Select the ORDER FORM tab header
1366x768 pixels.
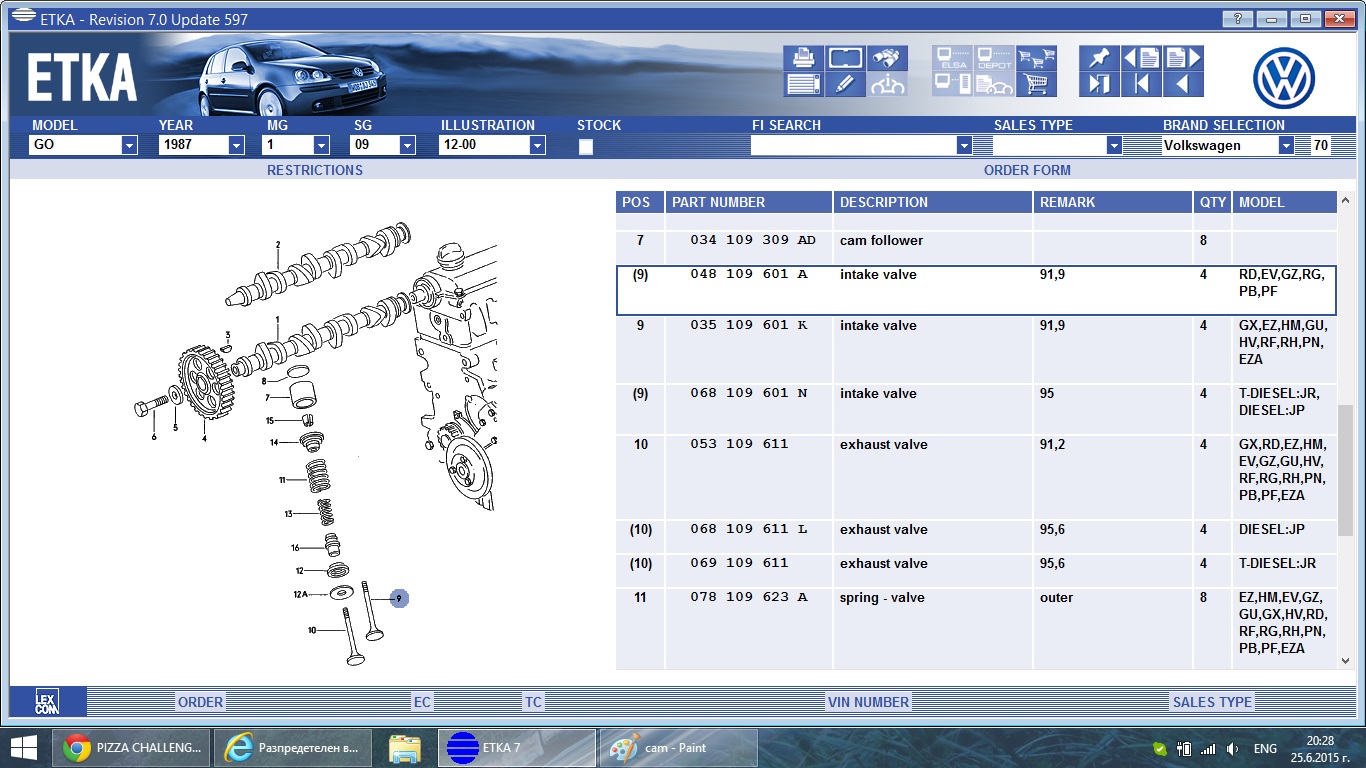pyautogui.click(x=1027, y=170)
